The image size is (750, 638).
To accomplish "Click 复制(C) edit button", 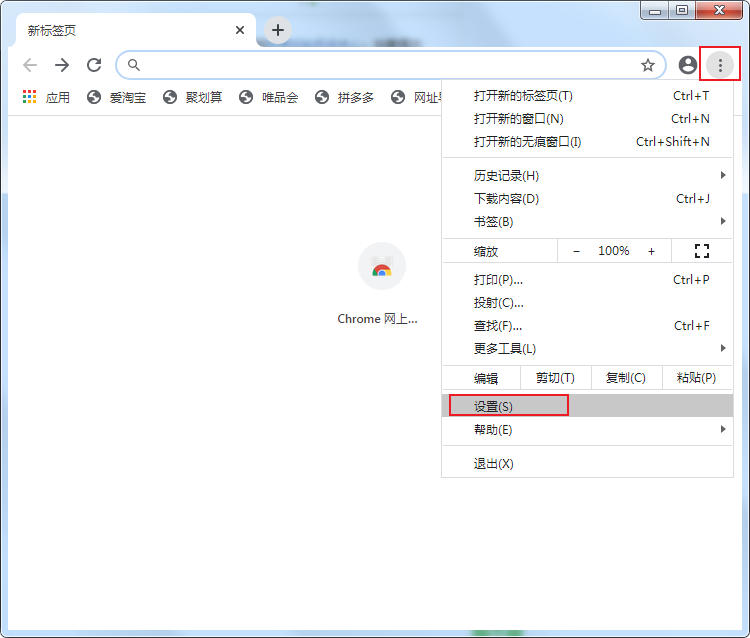I will (x=626, y=378).
